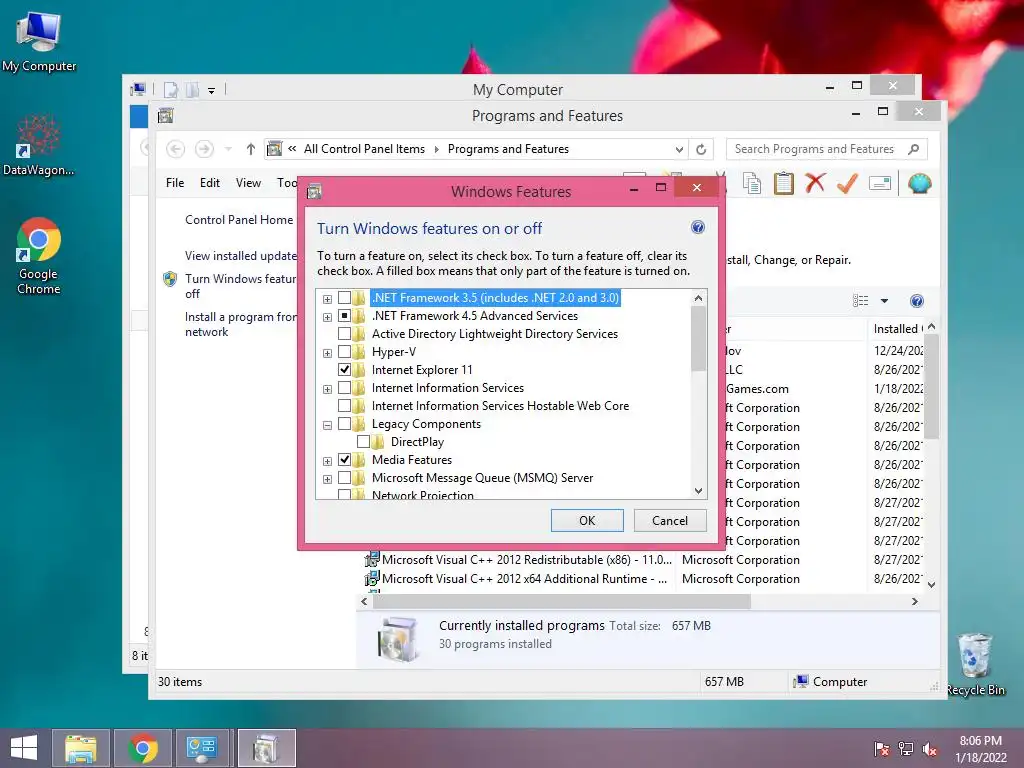1024x768 pixels.
Task: Click the Installed On column header
Action: pos(897,328)
